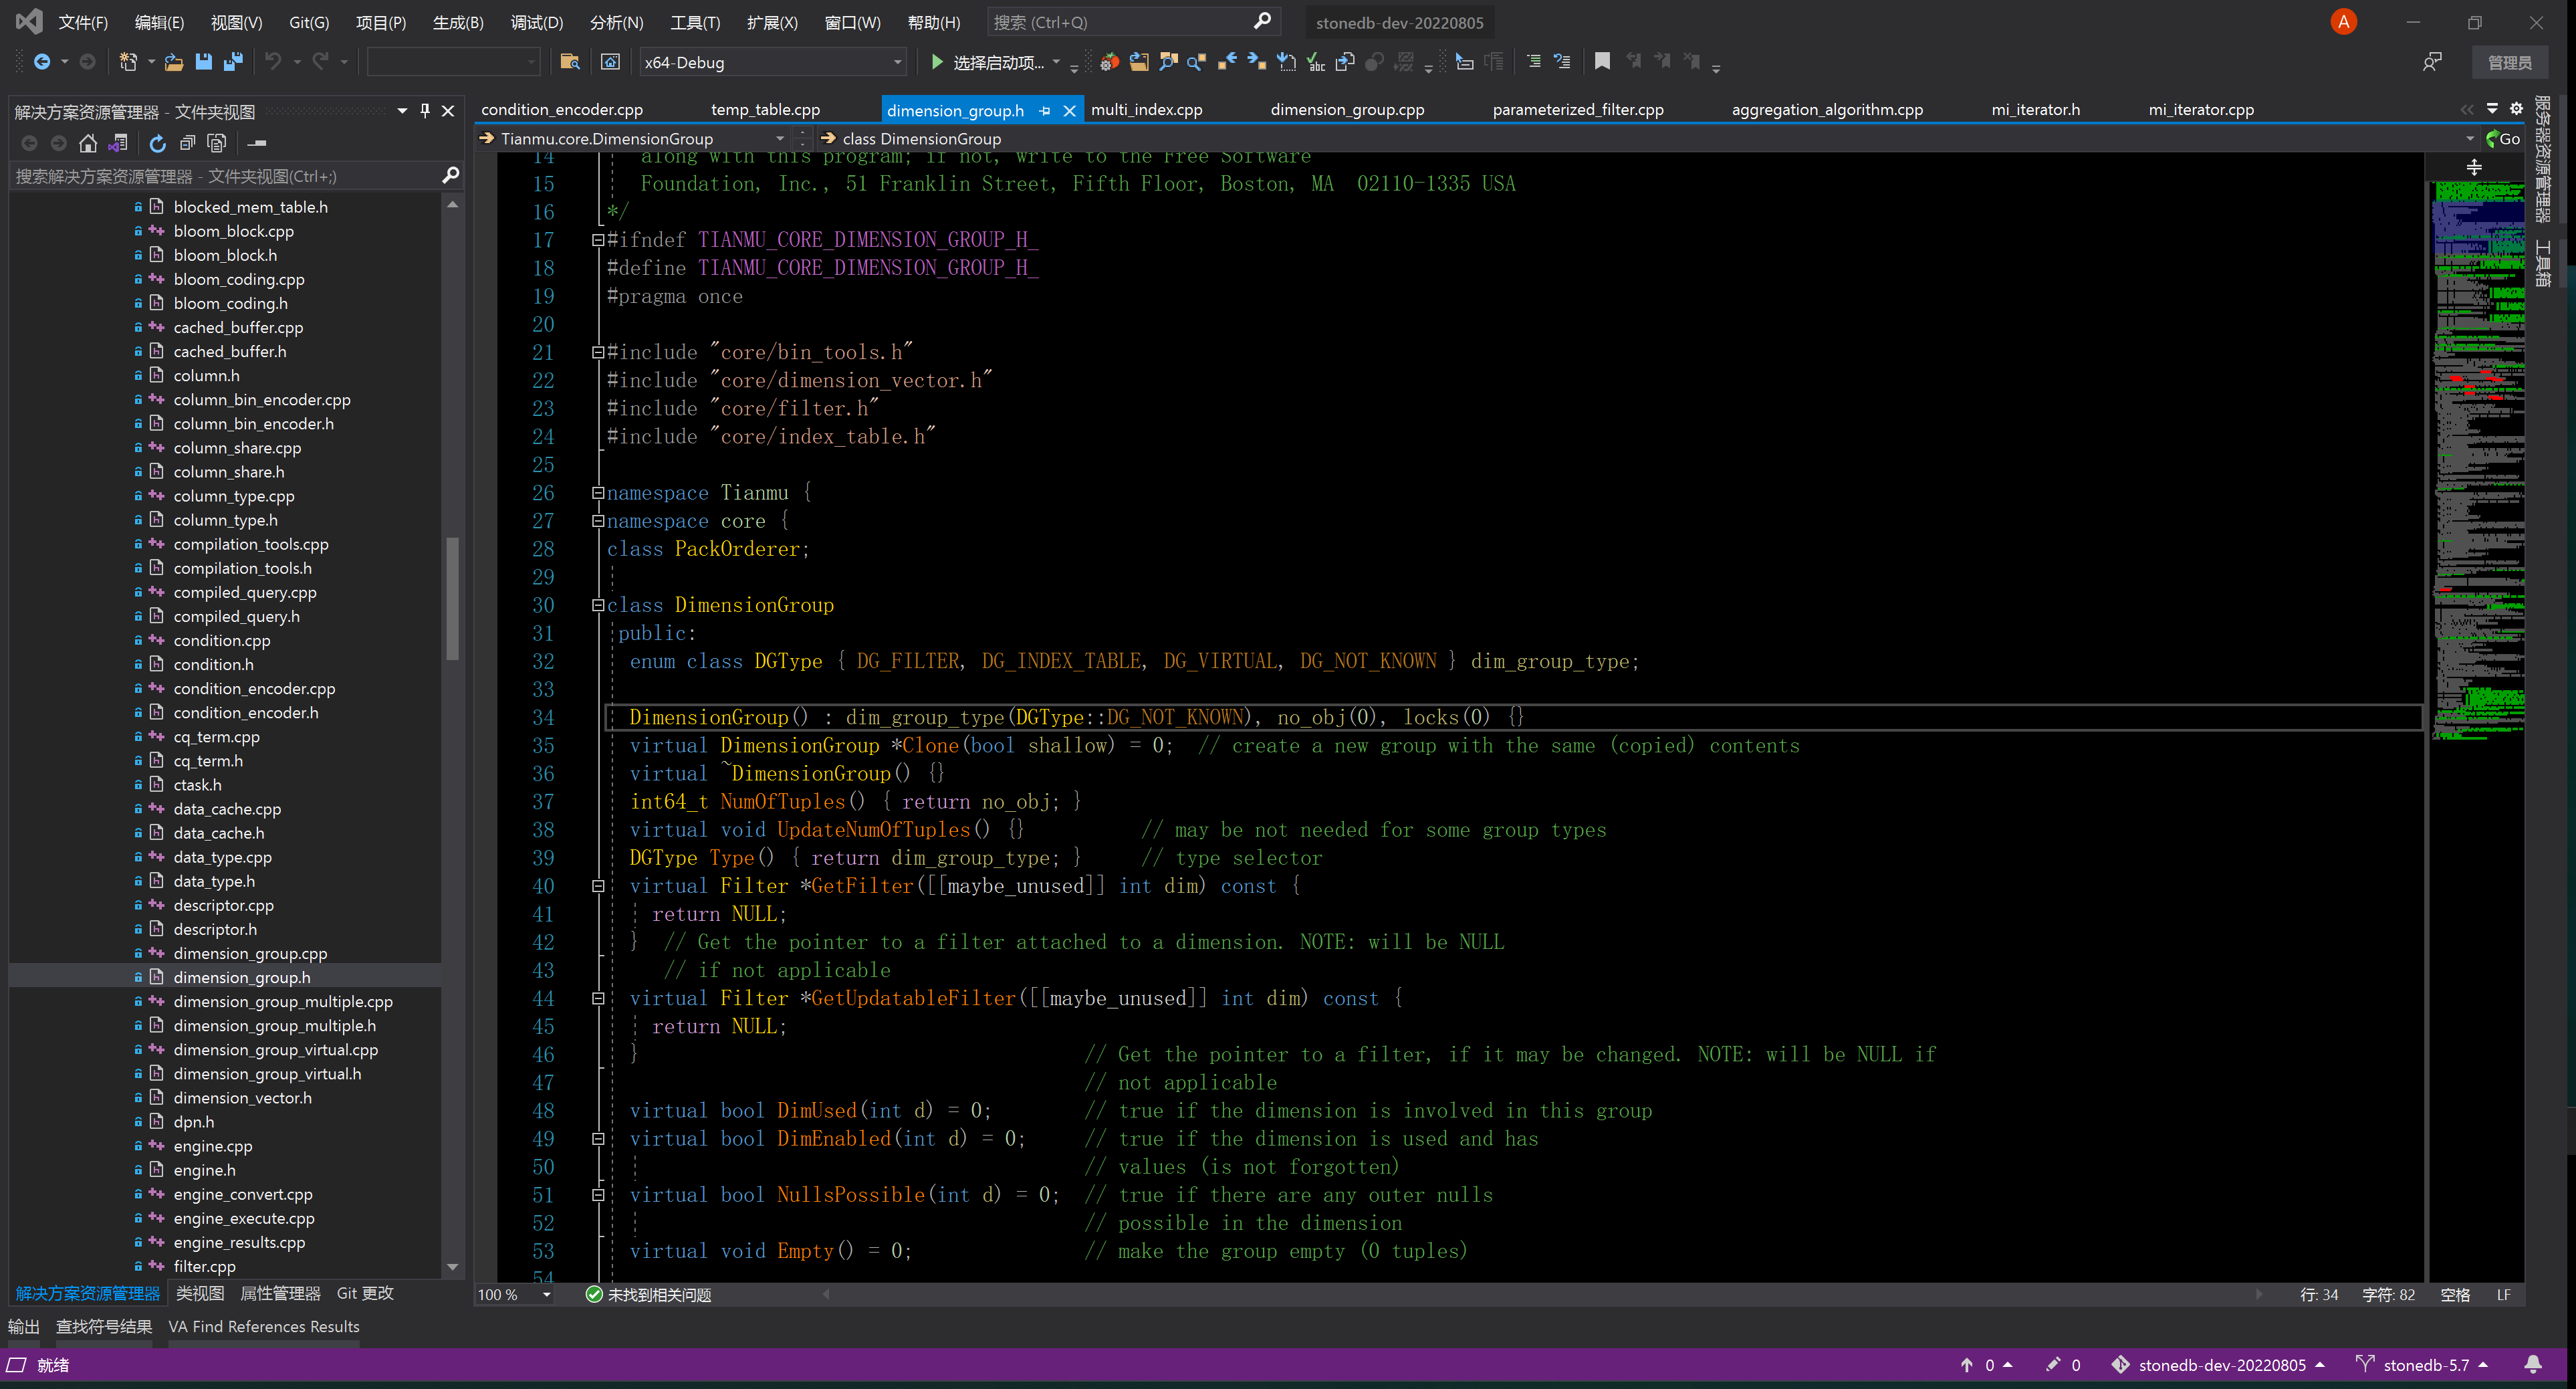
Task: Click the search magnifier in Solution Explorer
Action: coord(450,176)
